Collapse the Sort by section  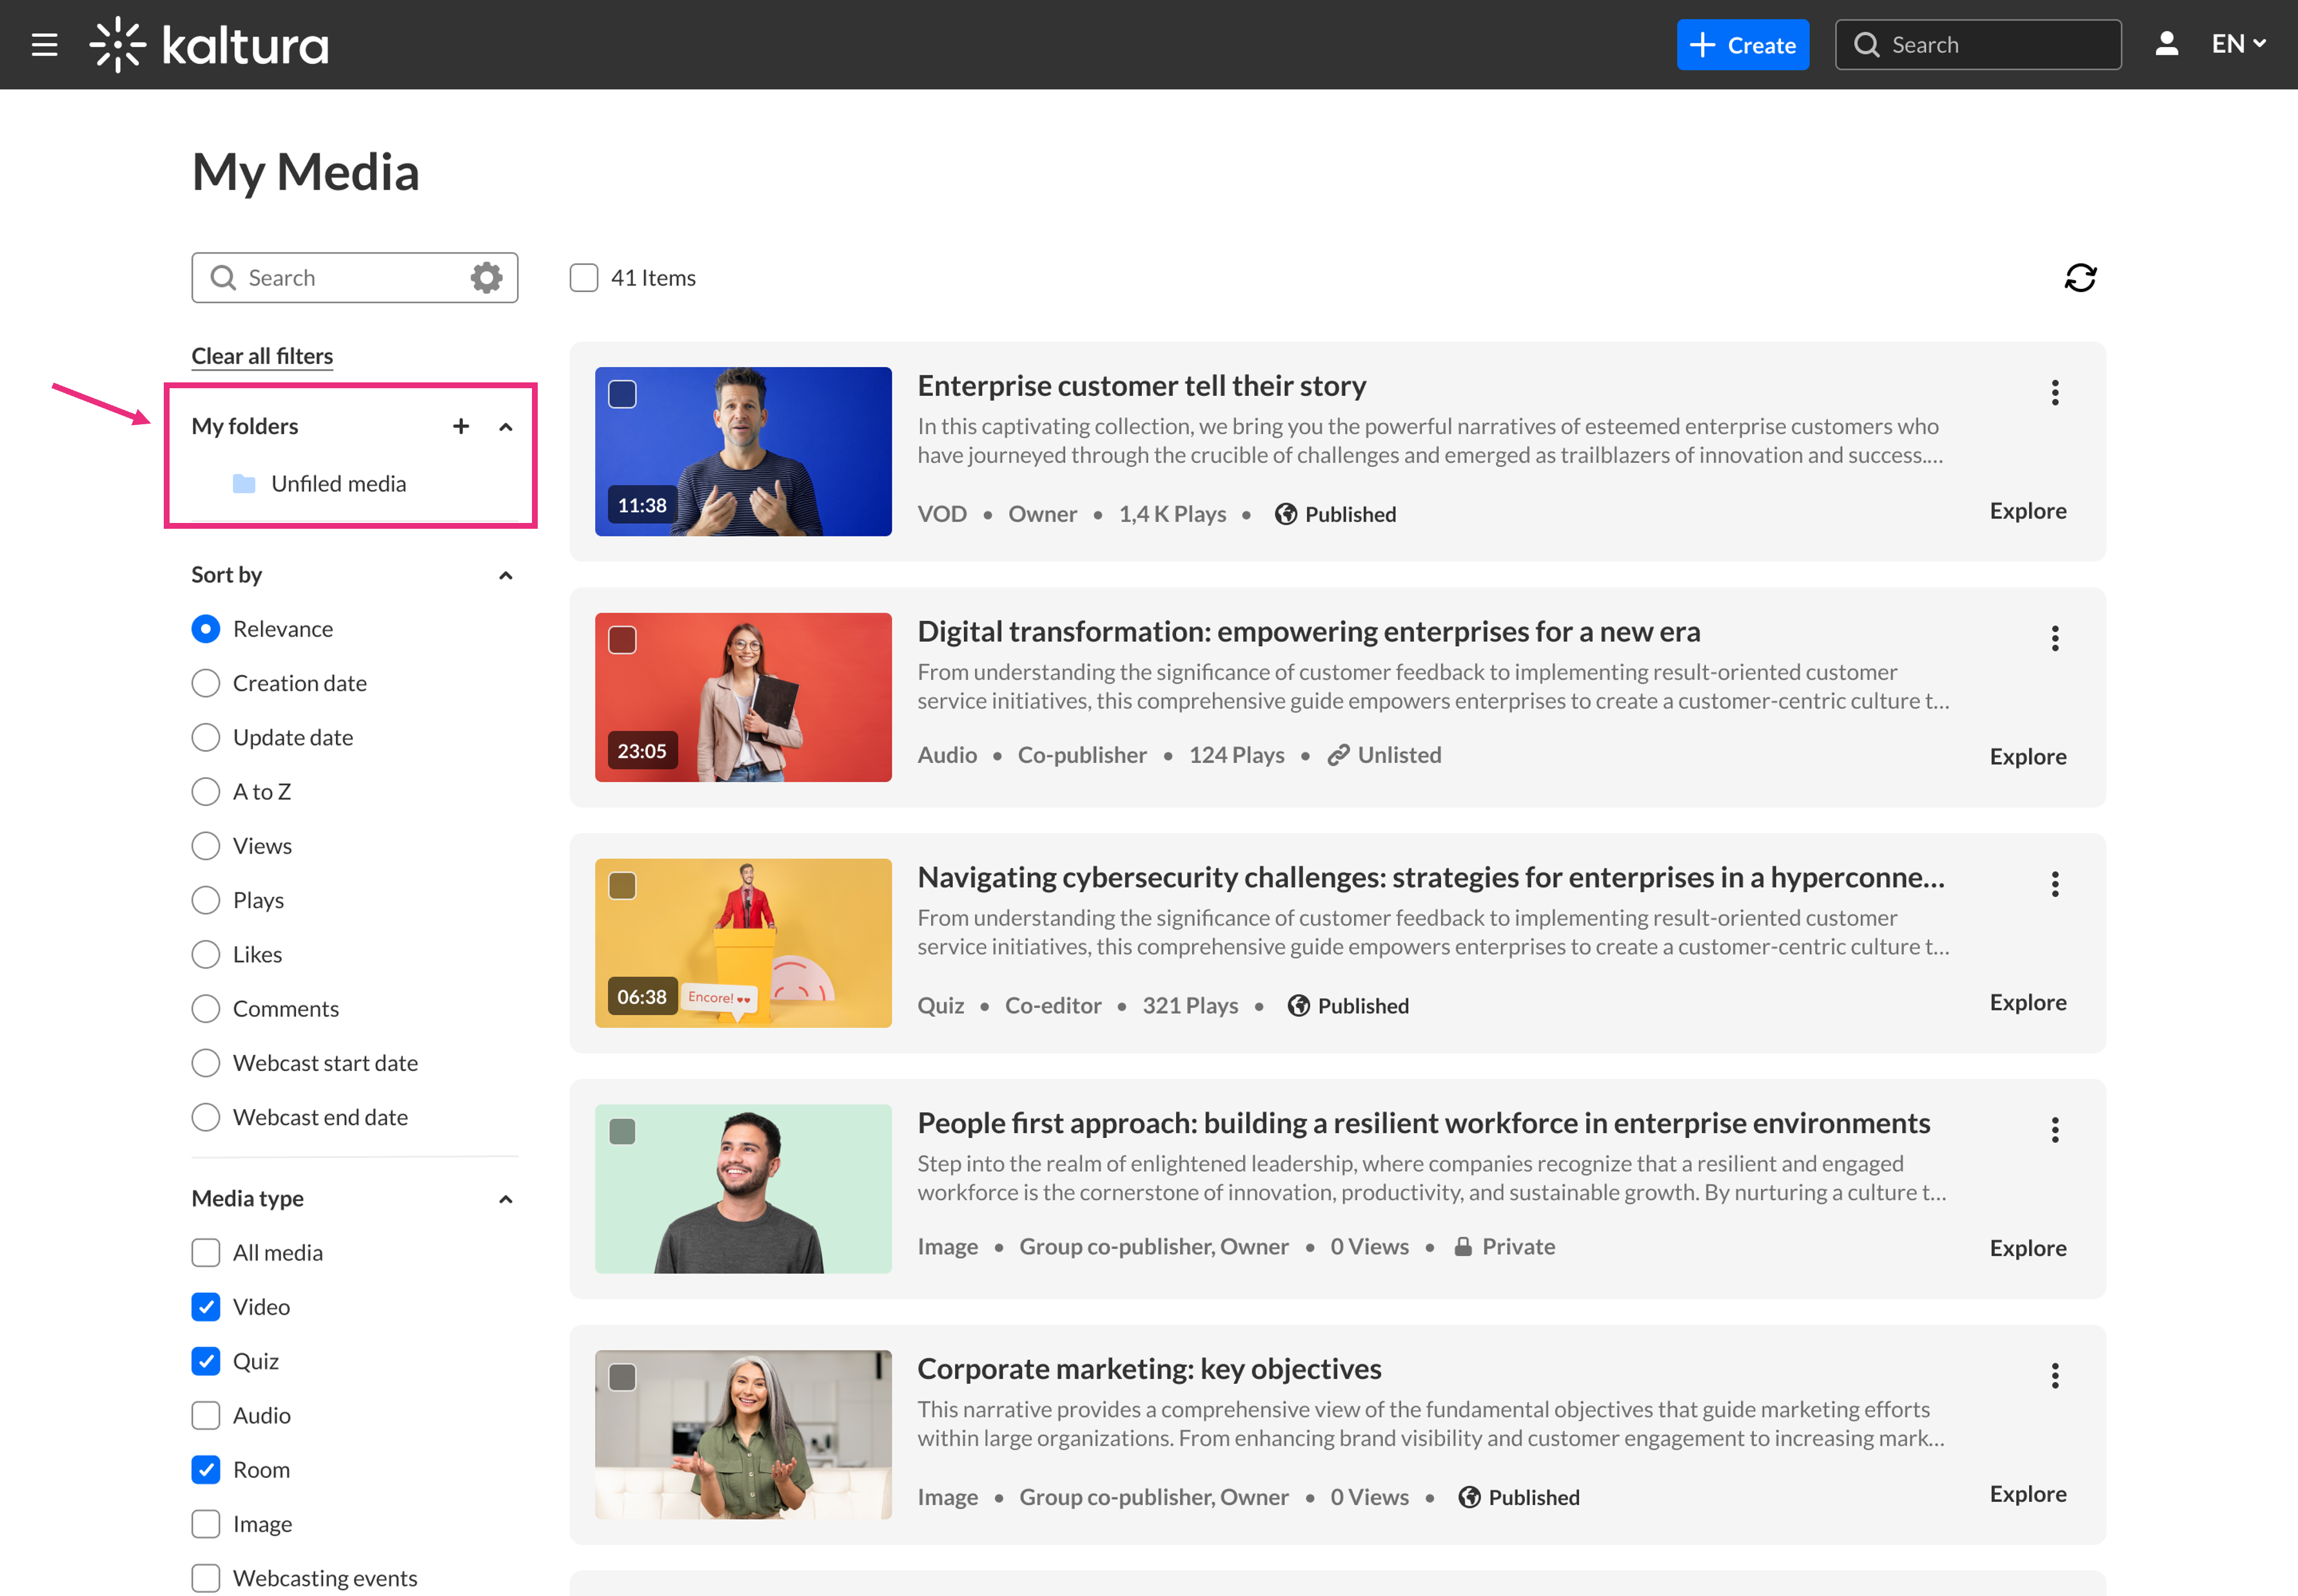(x=506, y=575)
